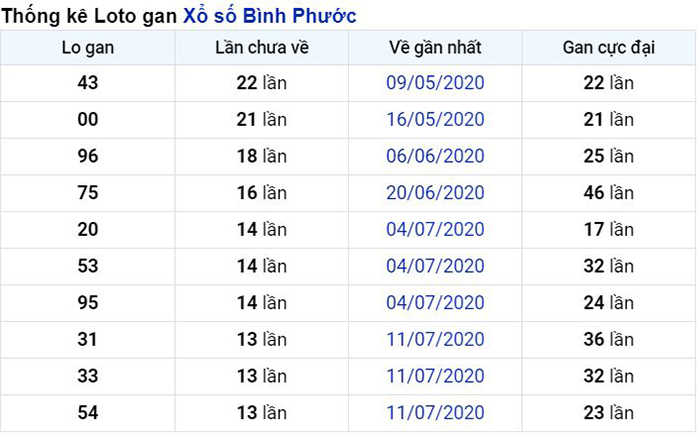Click 11/07/2020 date in row 31
700x435 pixels.
(435, 340)
